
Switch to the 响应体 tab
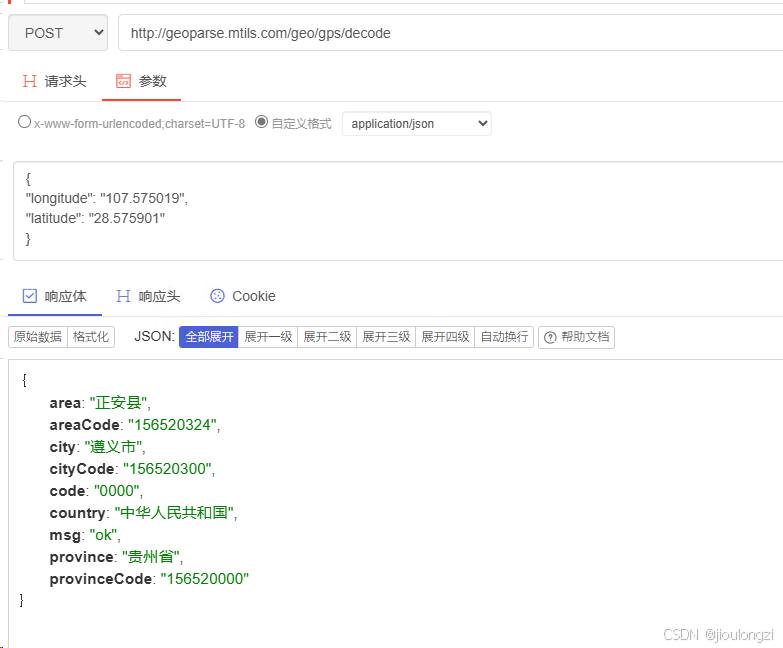pyautogui.click(x=55, y=297)
